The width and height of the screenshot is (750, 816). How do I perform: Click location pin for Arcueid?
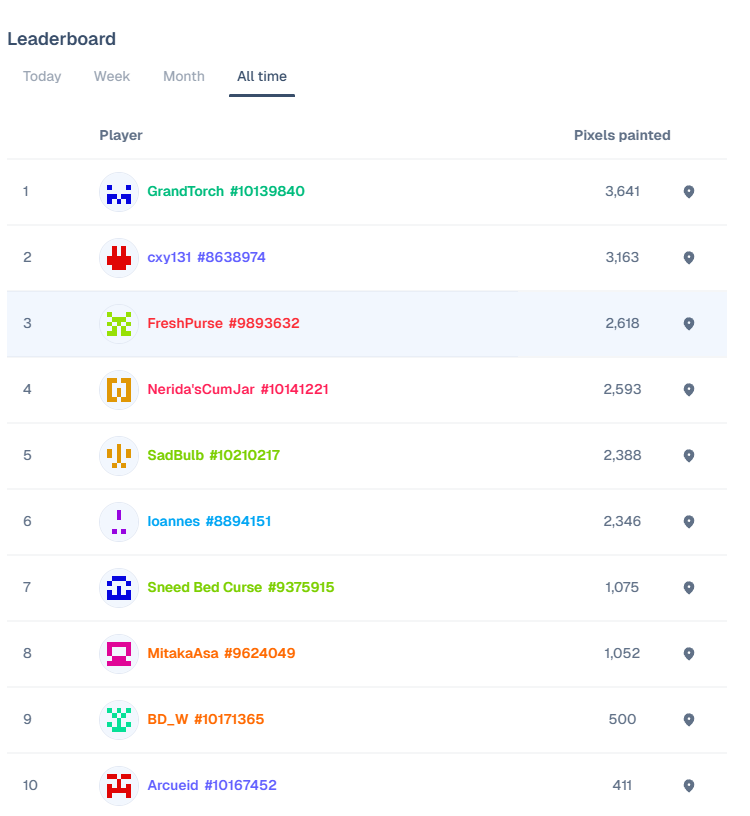coord(688,786)
